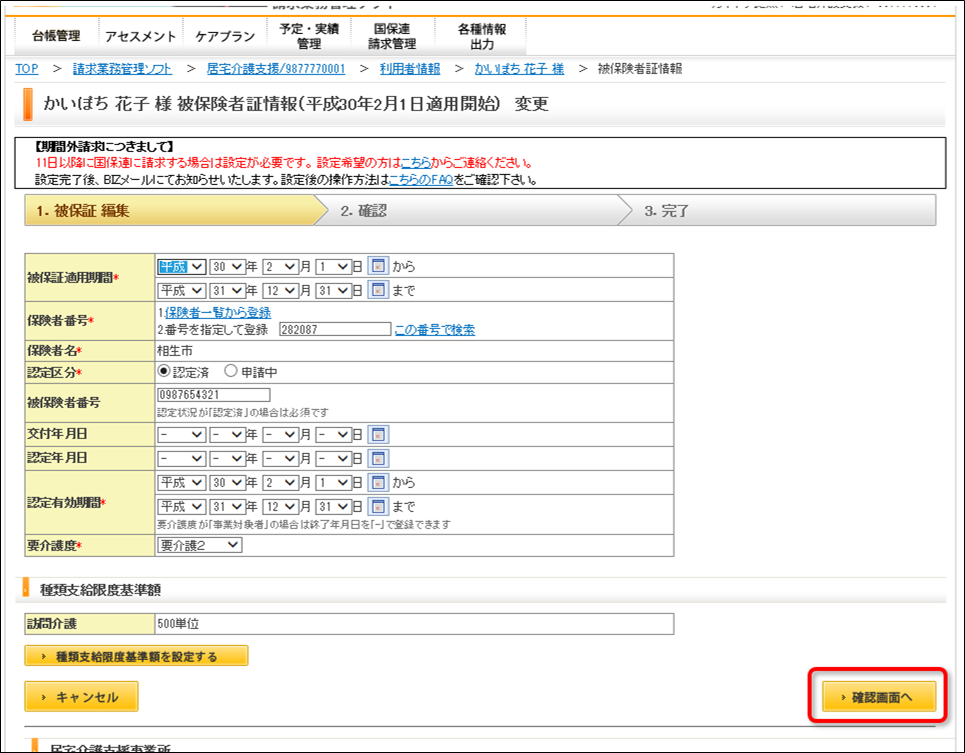Open year dropdown for 被保証適用期間 start
Viewport: 965px width, 753px height.
coord(228,266)
